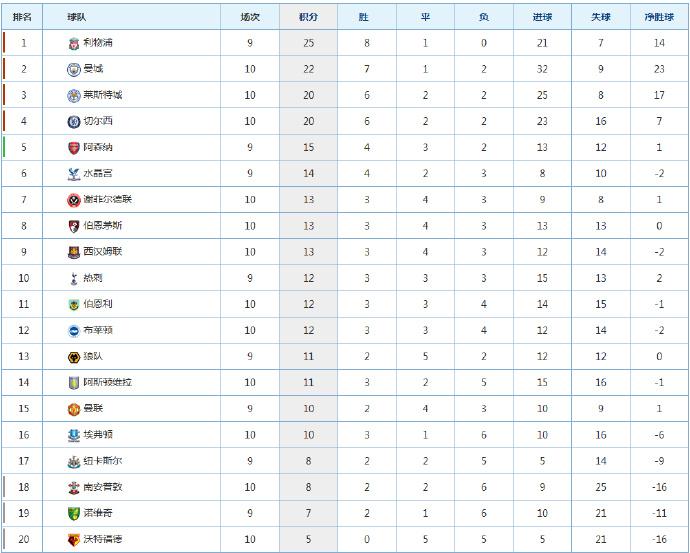Open the 诺维奇 team link
This screenshot has height=553, width=690.
pos(98,513)
